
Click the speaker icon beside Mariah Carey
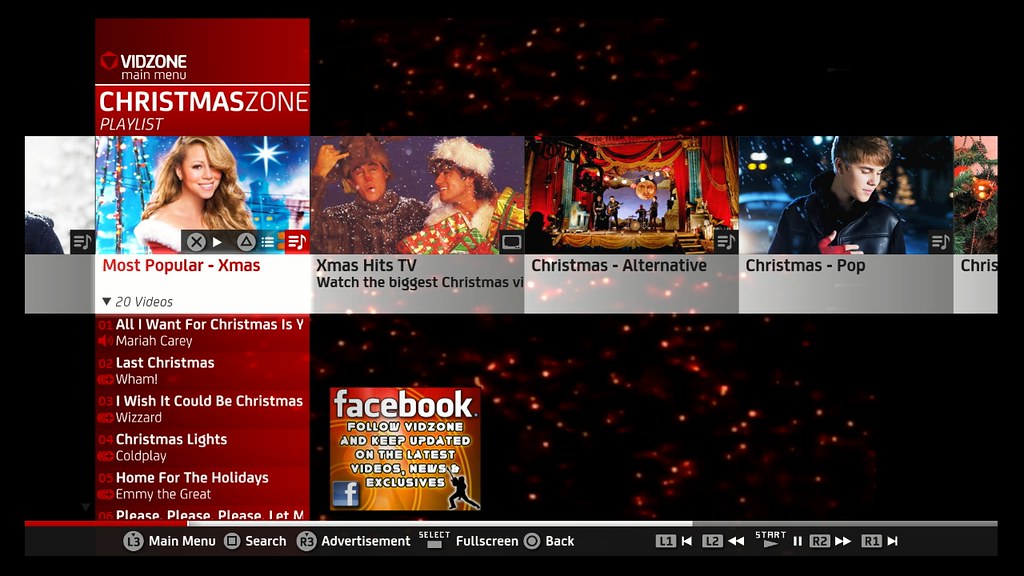point(104,341)
